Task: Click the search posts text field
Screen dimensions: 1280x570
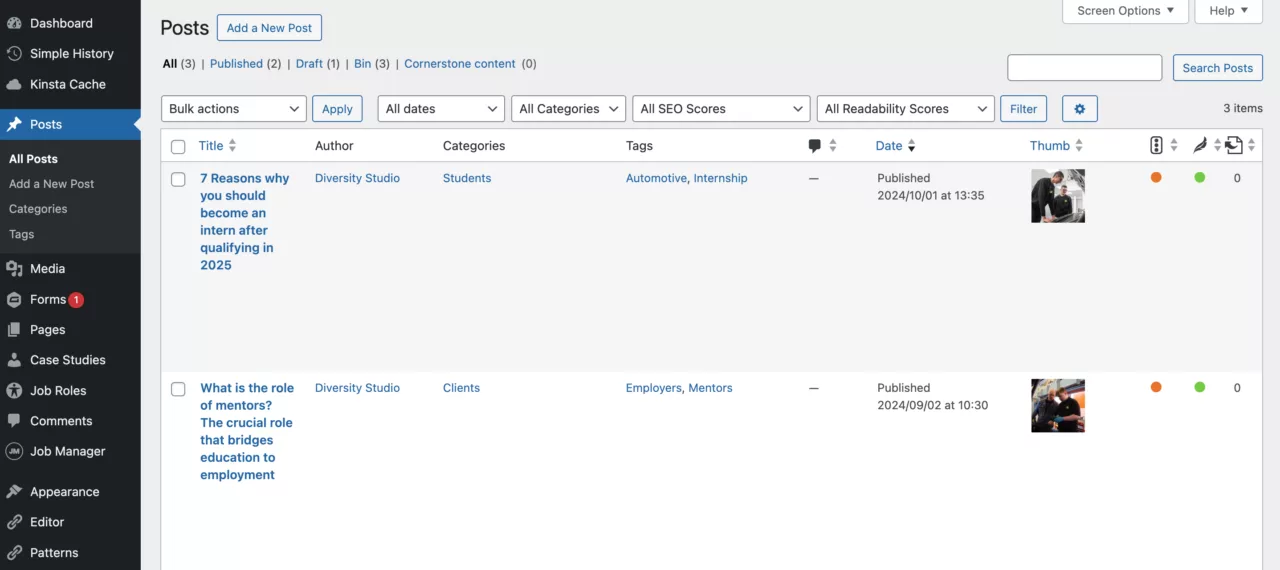Action: click(x=1084, y=68)
